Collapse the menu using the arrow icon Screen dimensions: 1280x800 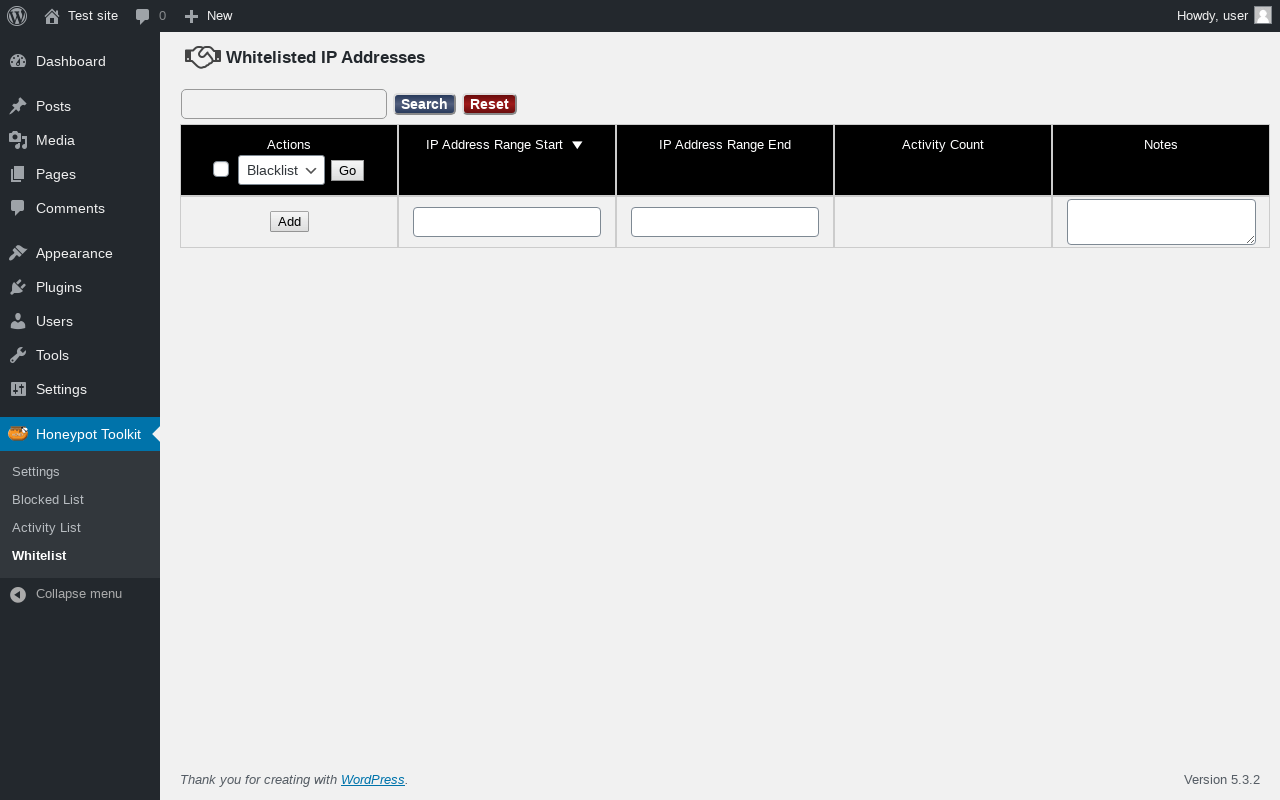[18, 594]
